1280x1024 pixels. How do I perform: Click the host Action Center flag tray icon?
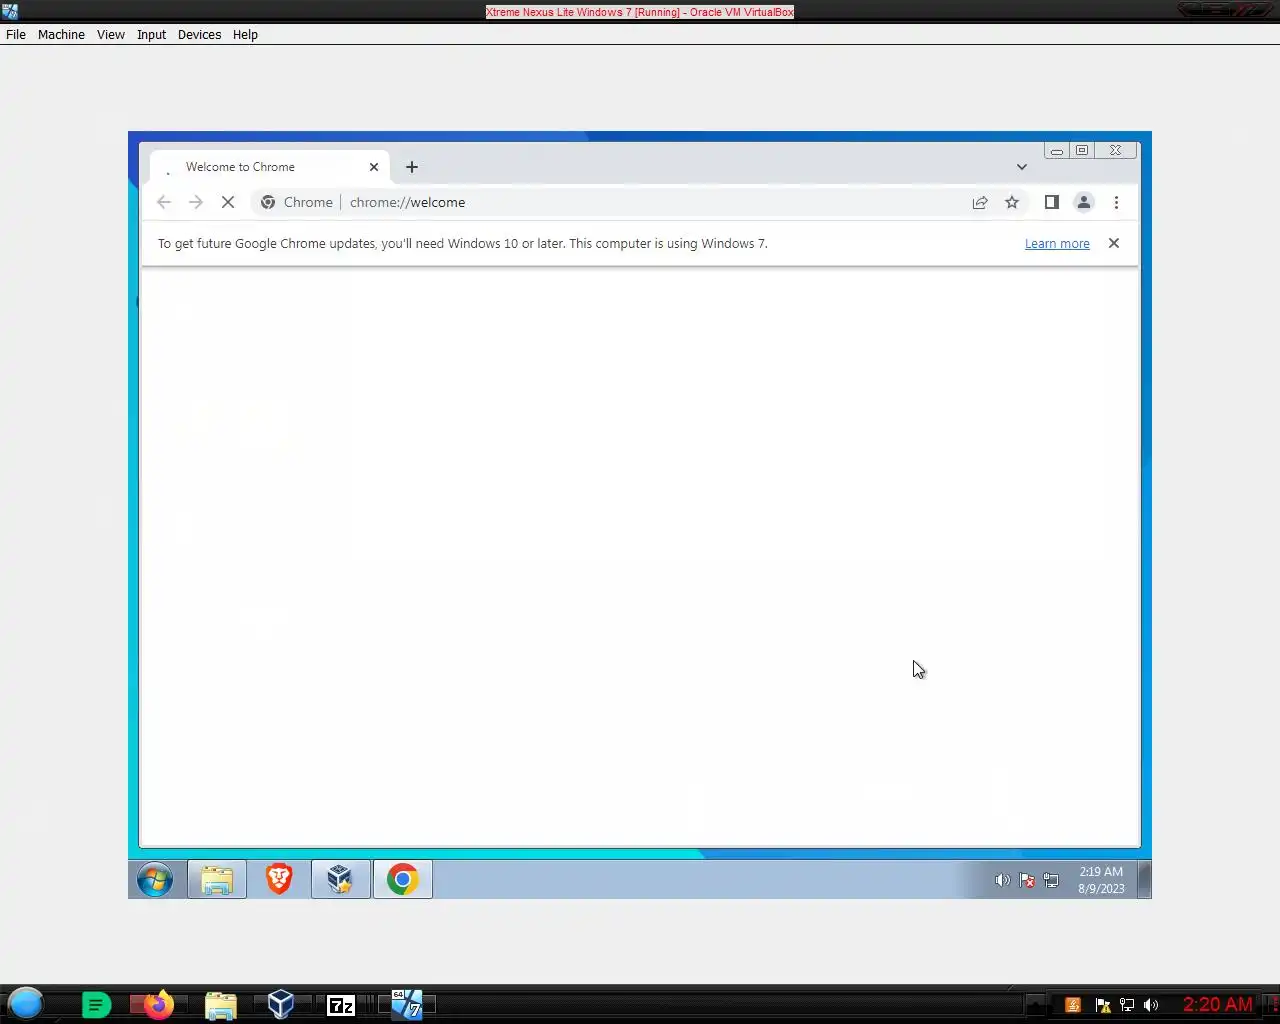pos(1102,1005)
